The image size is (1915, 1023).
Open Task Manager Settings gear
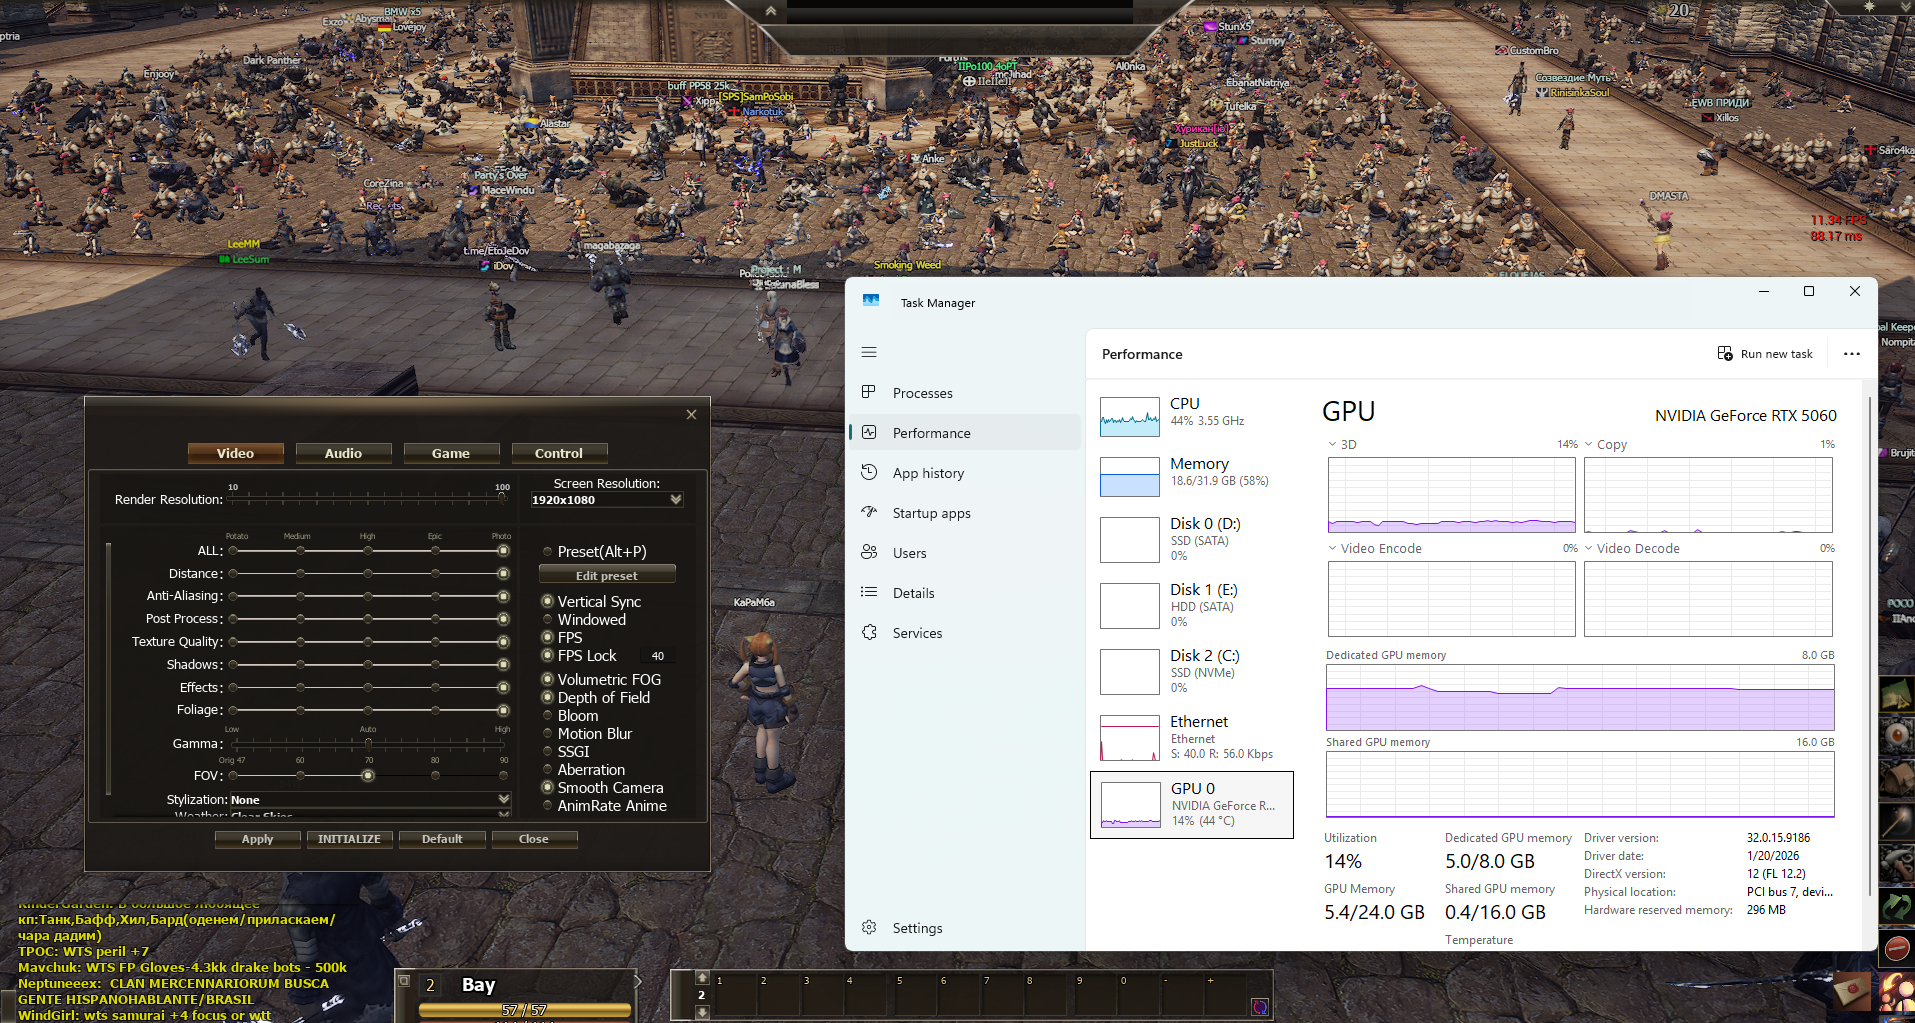click(x=869, y=927)
